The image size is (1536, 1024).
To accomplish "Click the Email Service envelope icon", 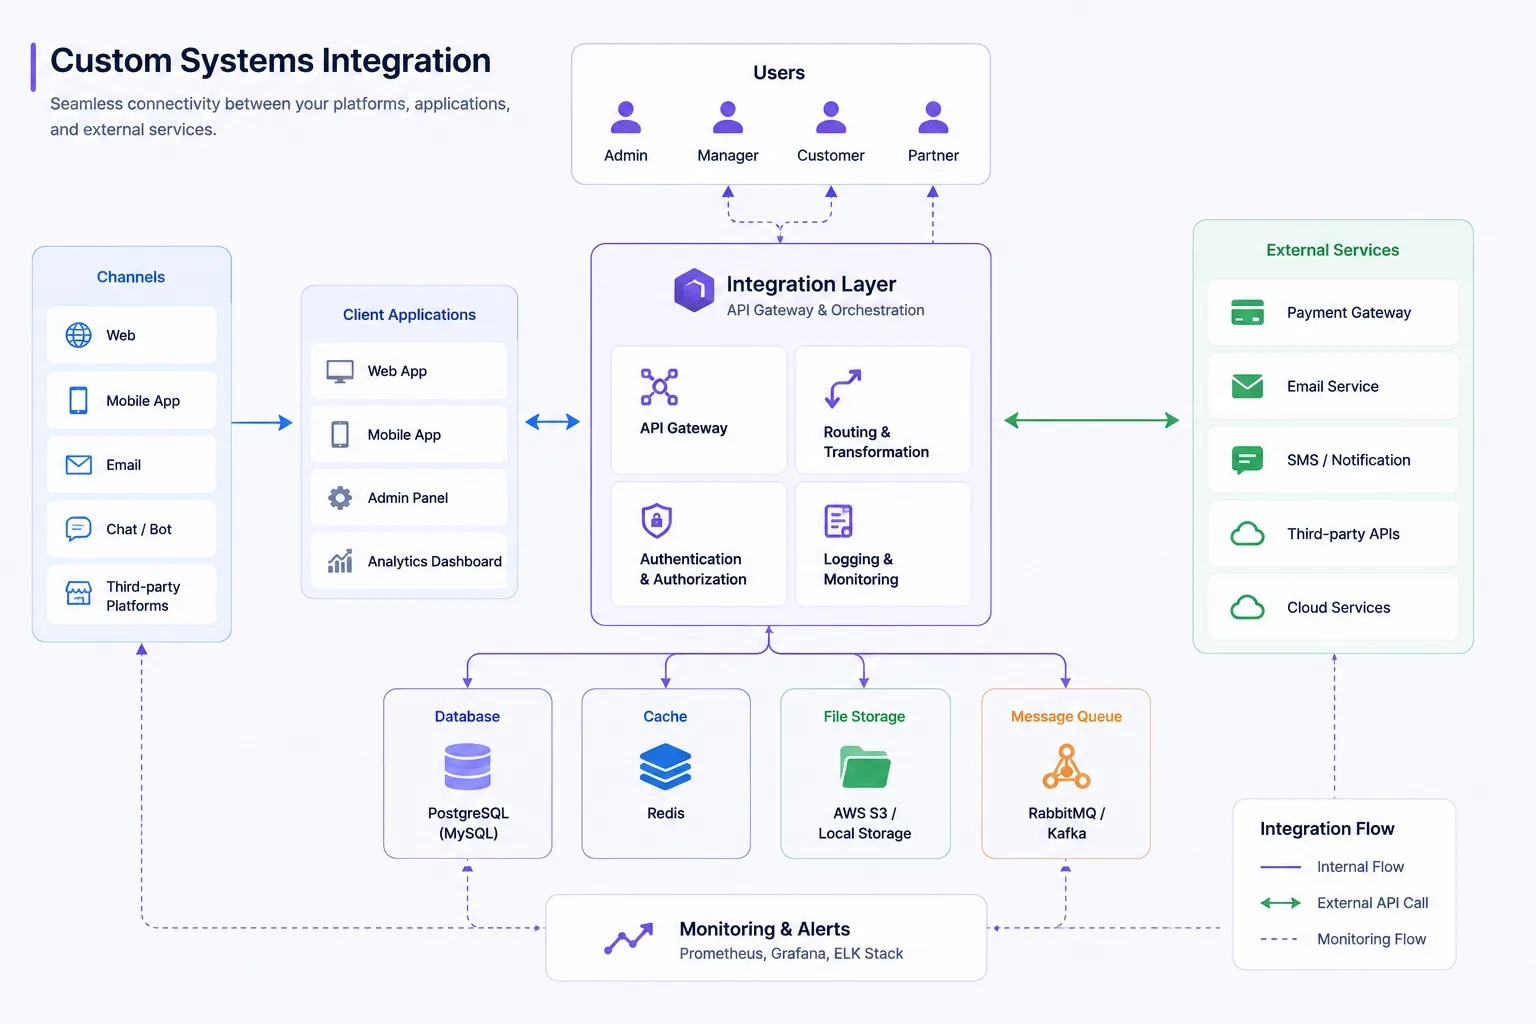I will [x=1247, y=386].
